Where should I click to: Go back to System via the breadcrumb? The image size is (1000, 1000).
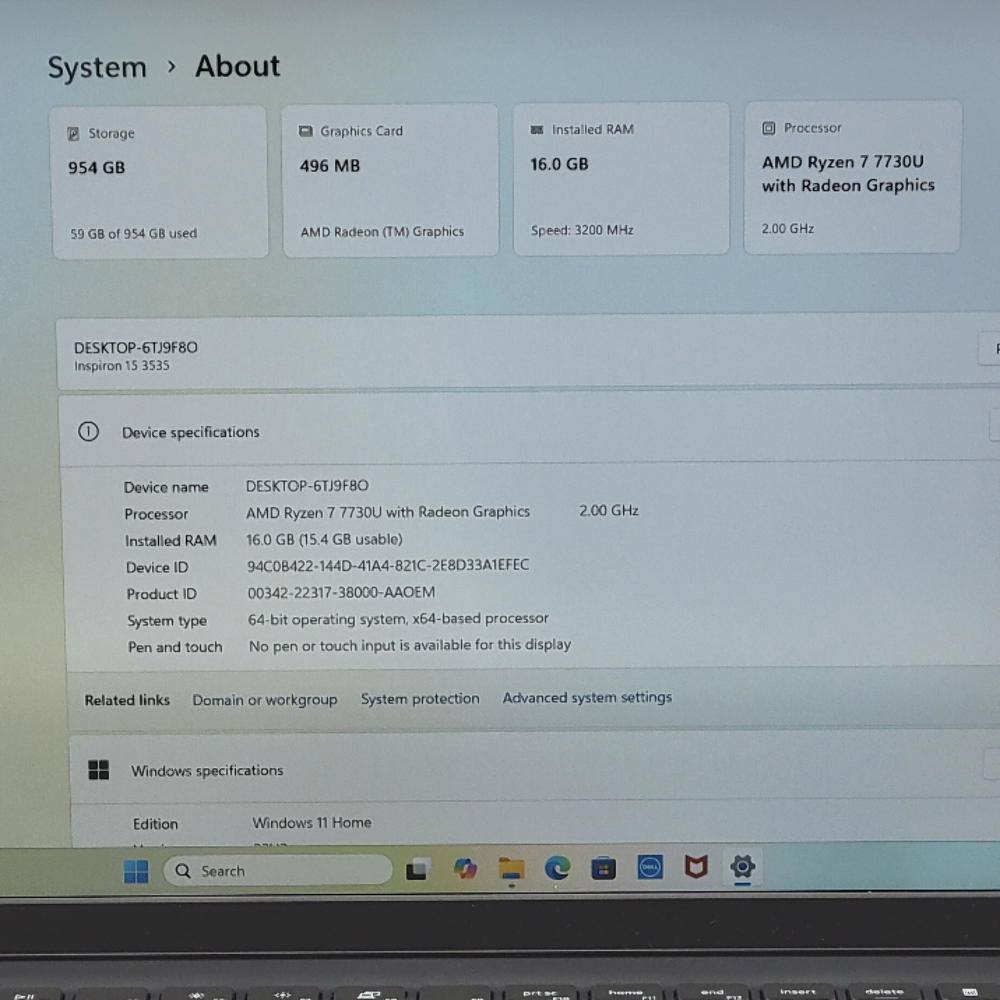(97, 68)
